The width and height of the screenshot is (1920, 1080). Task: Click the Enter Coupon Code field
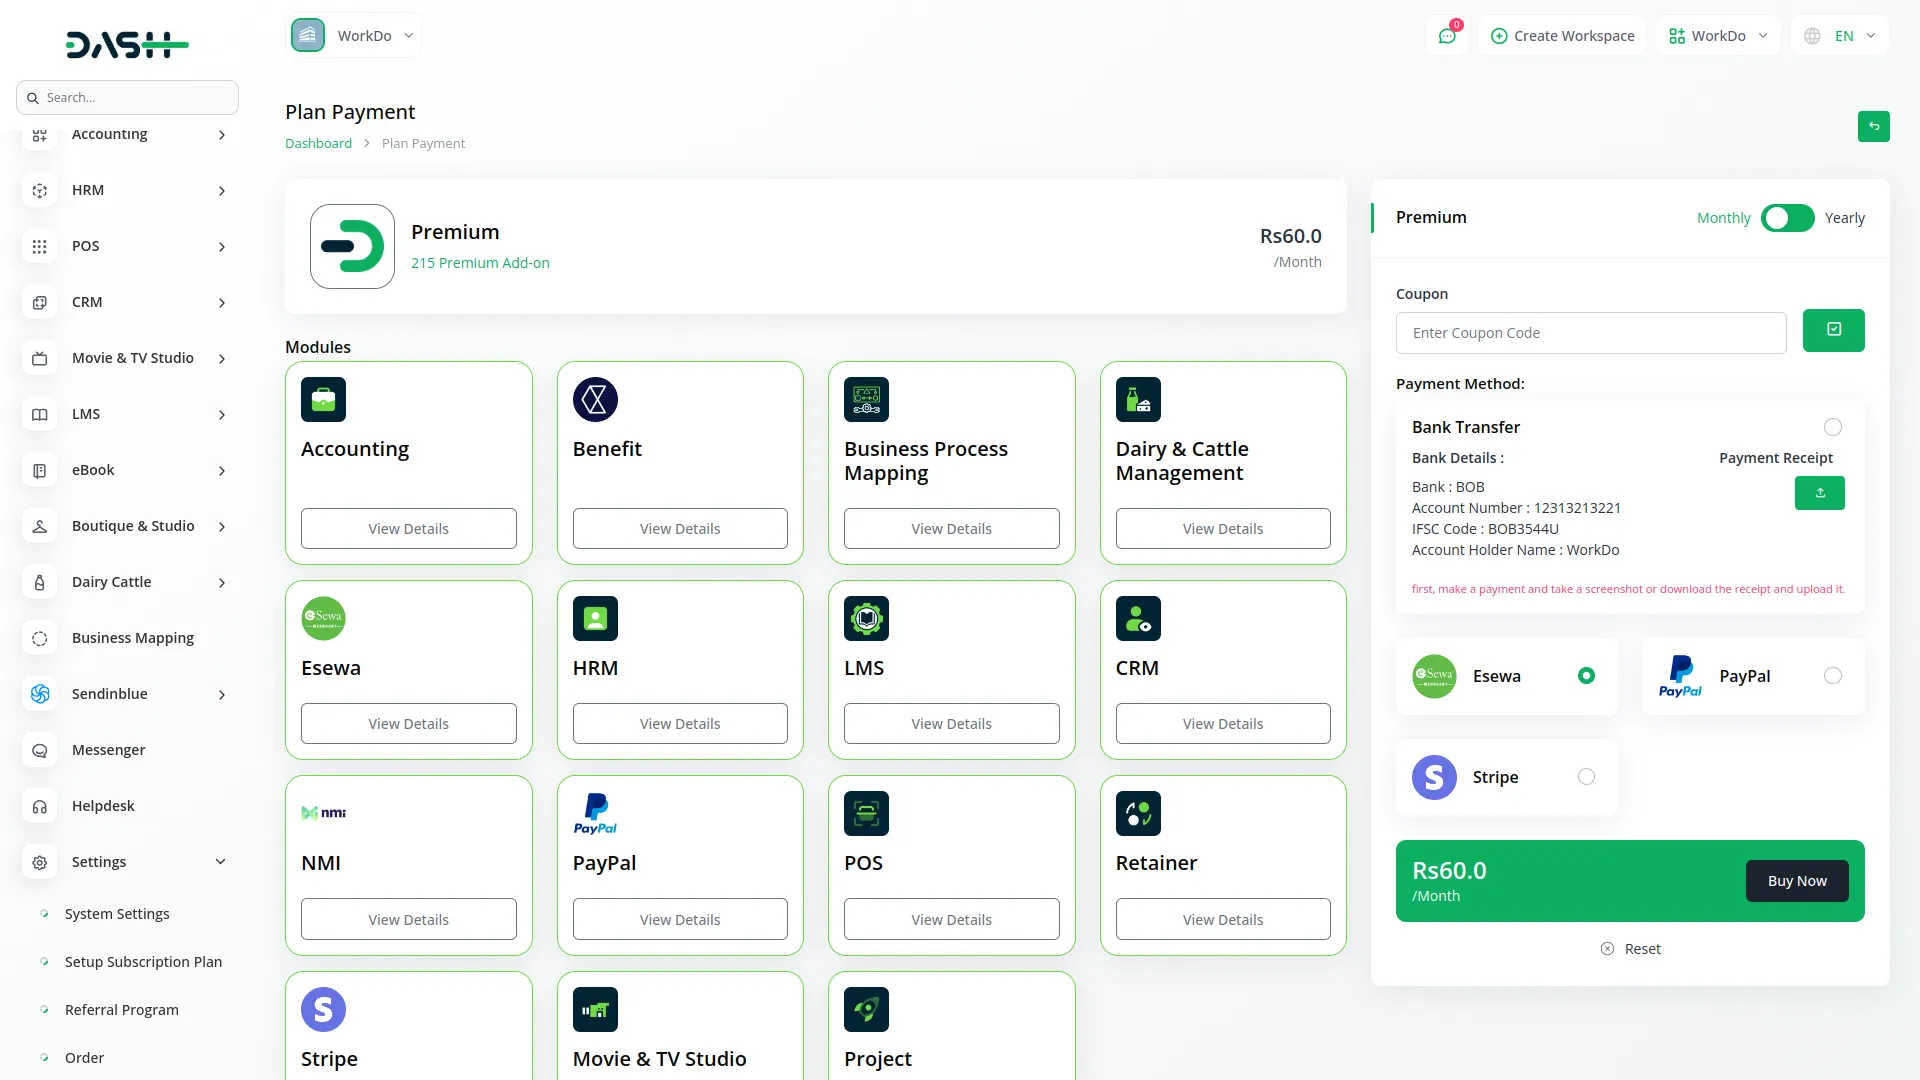[x=1590, y=333]
